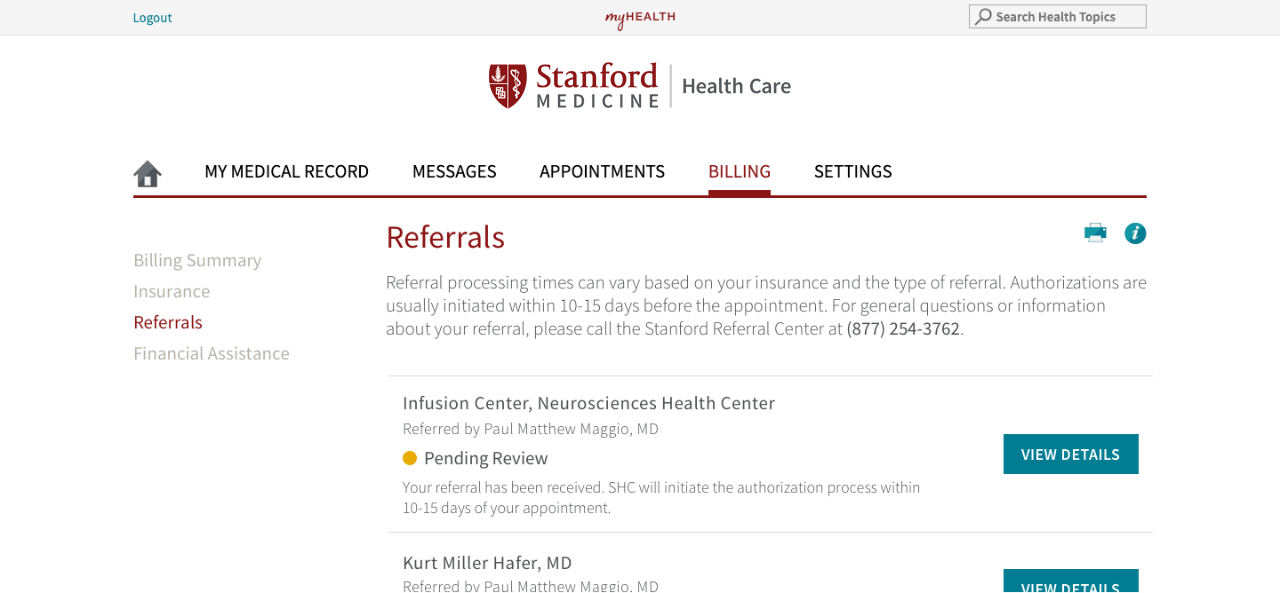This screenshot has width=1280, height=593.
Task: Click the Search Health Topics field
Action: coord(1058,17)
